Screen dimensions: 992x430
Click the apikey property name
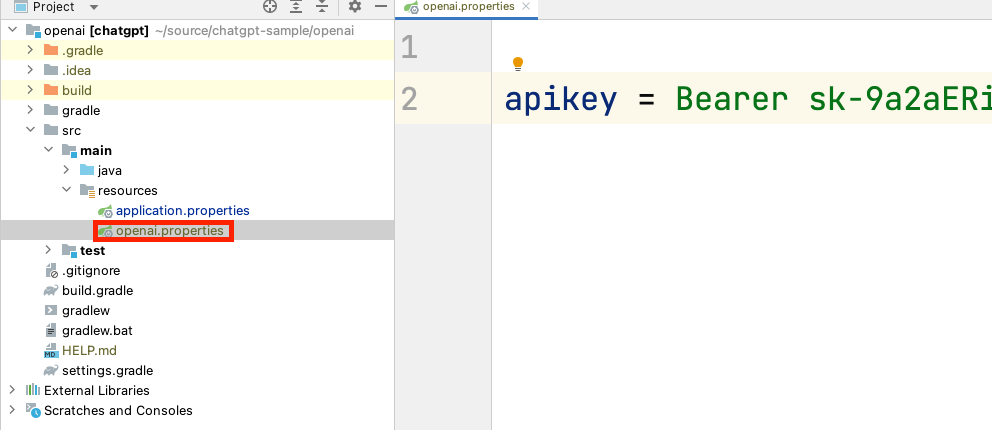(x=561, y=99)
